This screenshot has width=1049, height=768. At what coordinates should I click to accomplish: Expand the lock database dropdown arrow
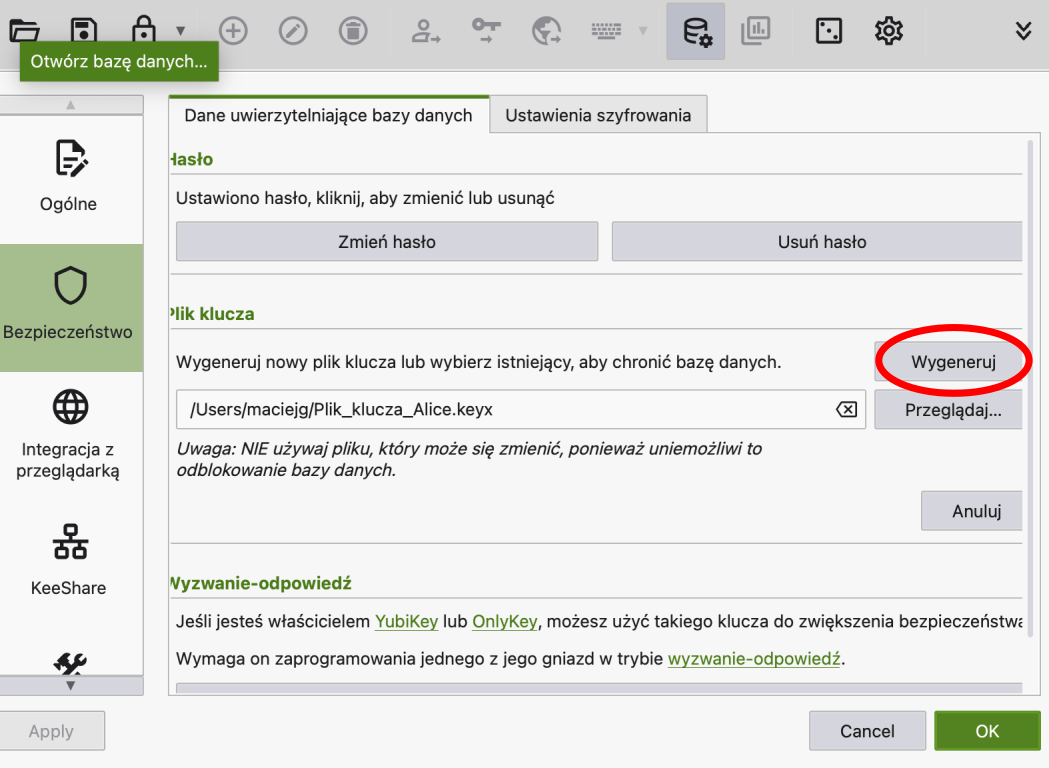click(x=180, y=31)
